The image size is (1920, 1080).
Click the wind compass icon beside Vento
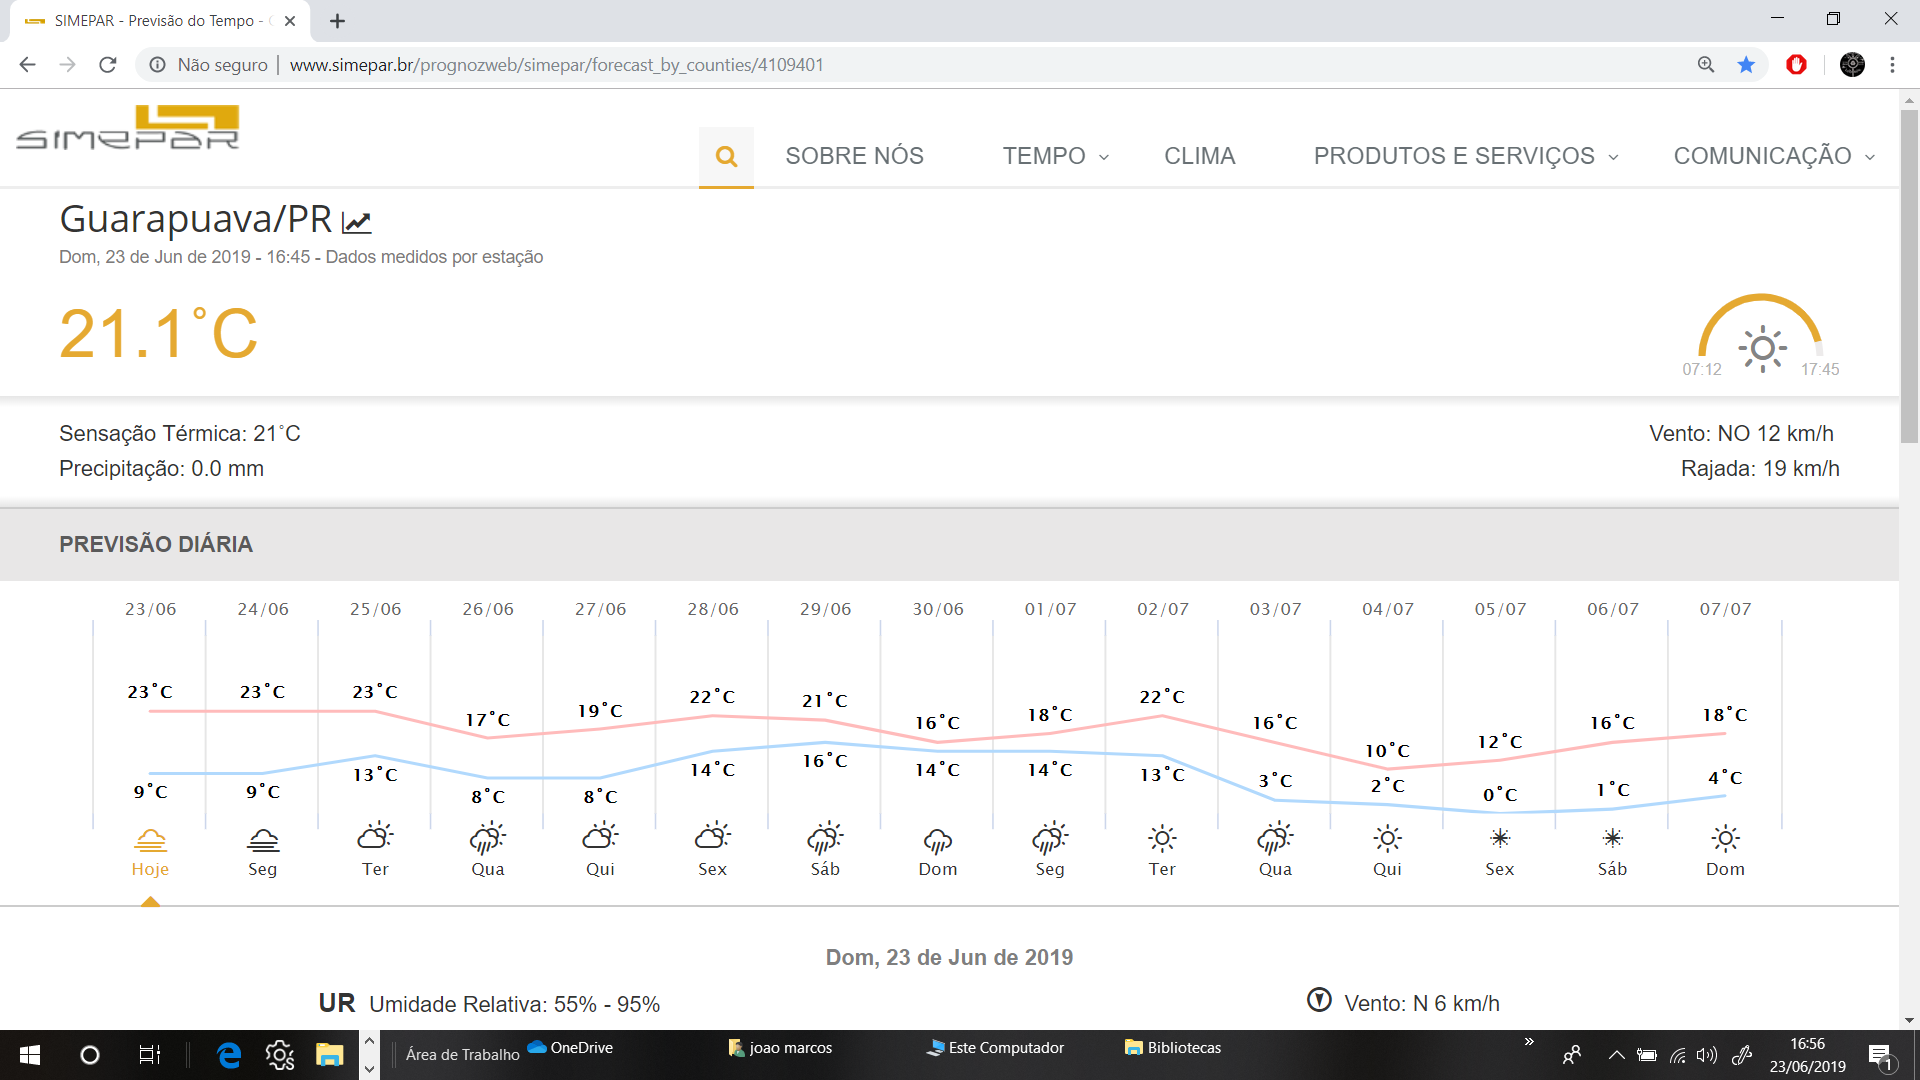(1319, 1000)
